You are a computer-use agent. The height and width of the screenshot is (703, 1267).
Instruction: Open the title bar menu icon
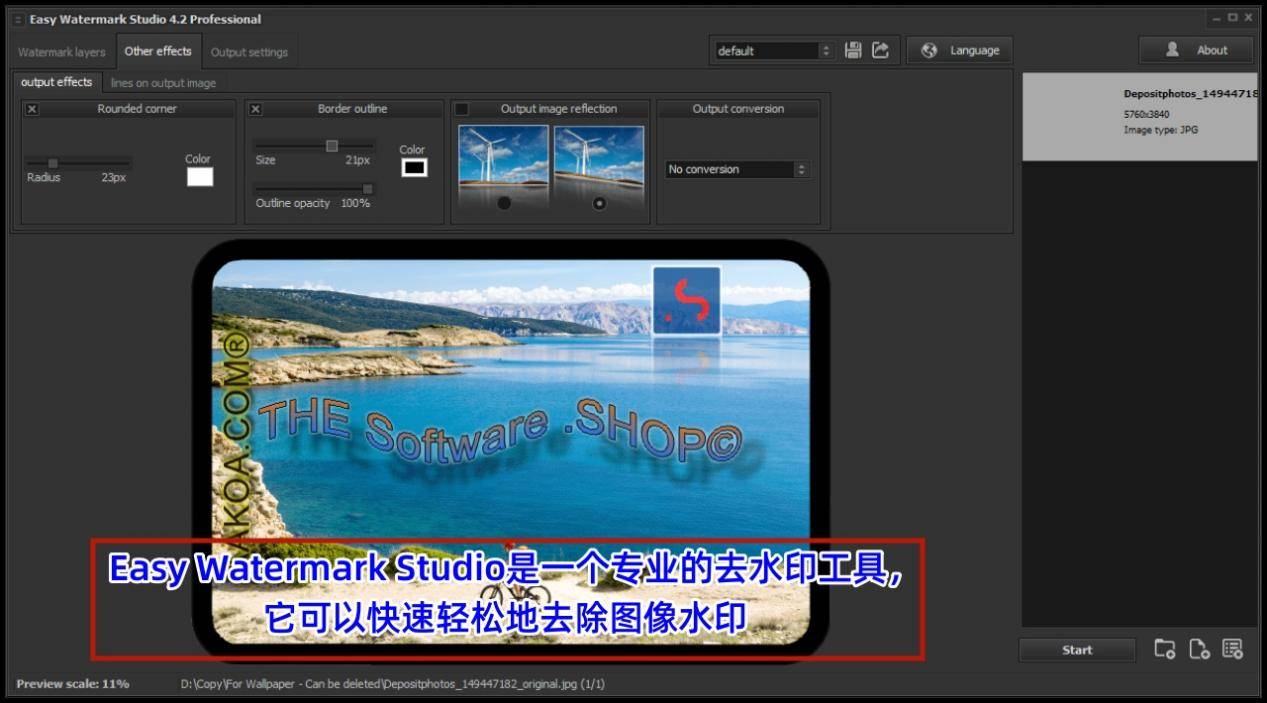17,19
